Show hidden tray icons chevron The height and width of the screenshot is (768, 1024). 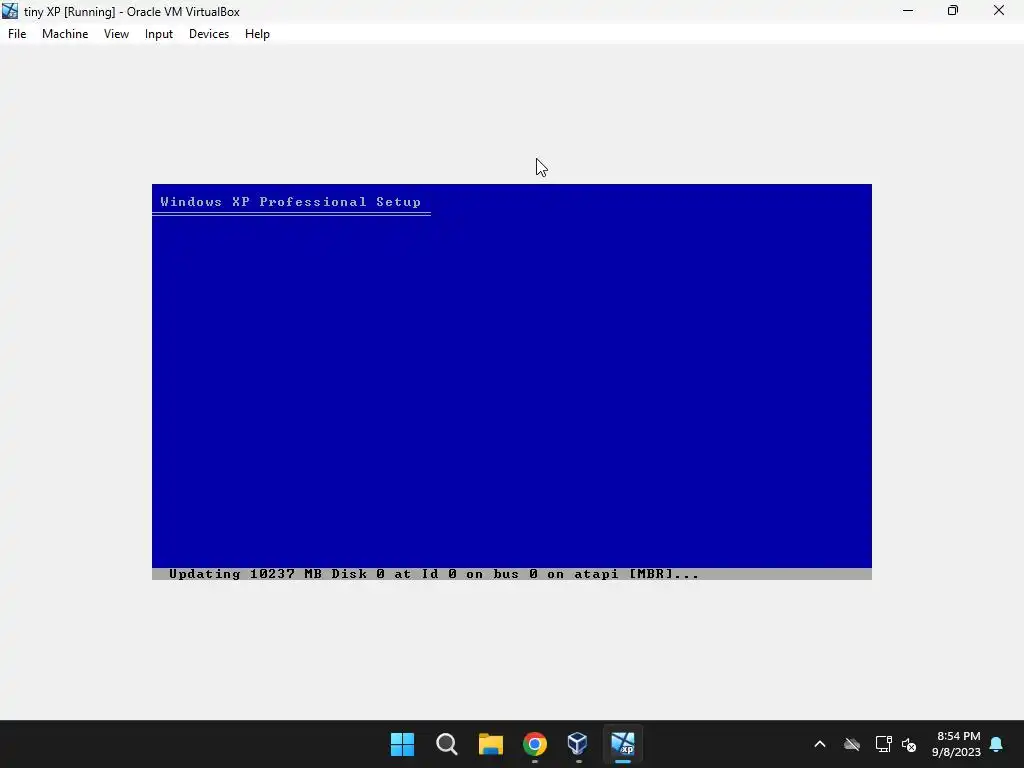[820, 744]
